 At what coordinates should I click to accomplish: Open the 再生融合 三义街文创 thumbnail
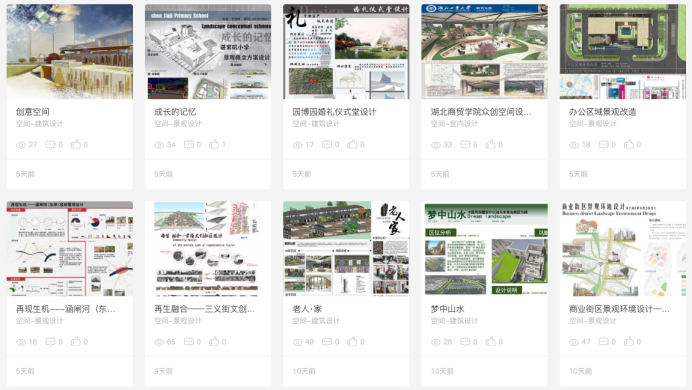[x=208, y=249]
